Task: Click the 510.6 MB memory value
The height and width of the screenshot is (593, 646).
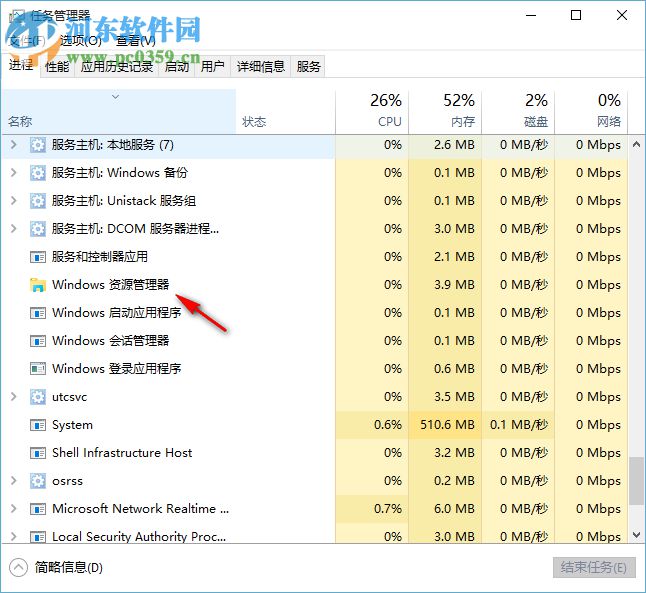Action: click(x=447, y=425)
